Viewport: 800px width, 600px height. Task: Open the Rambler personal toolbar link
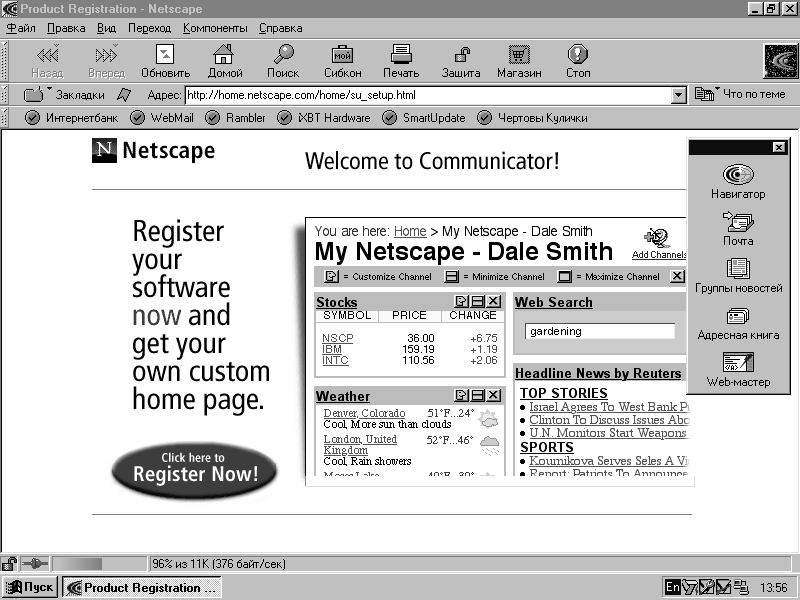tap(235, 118)
